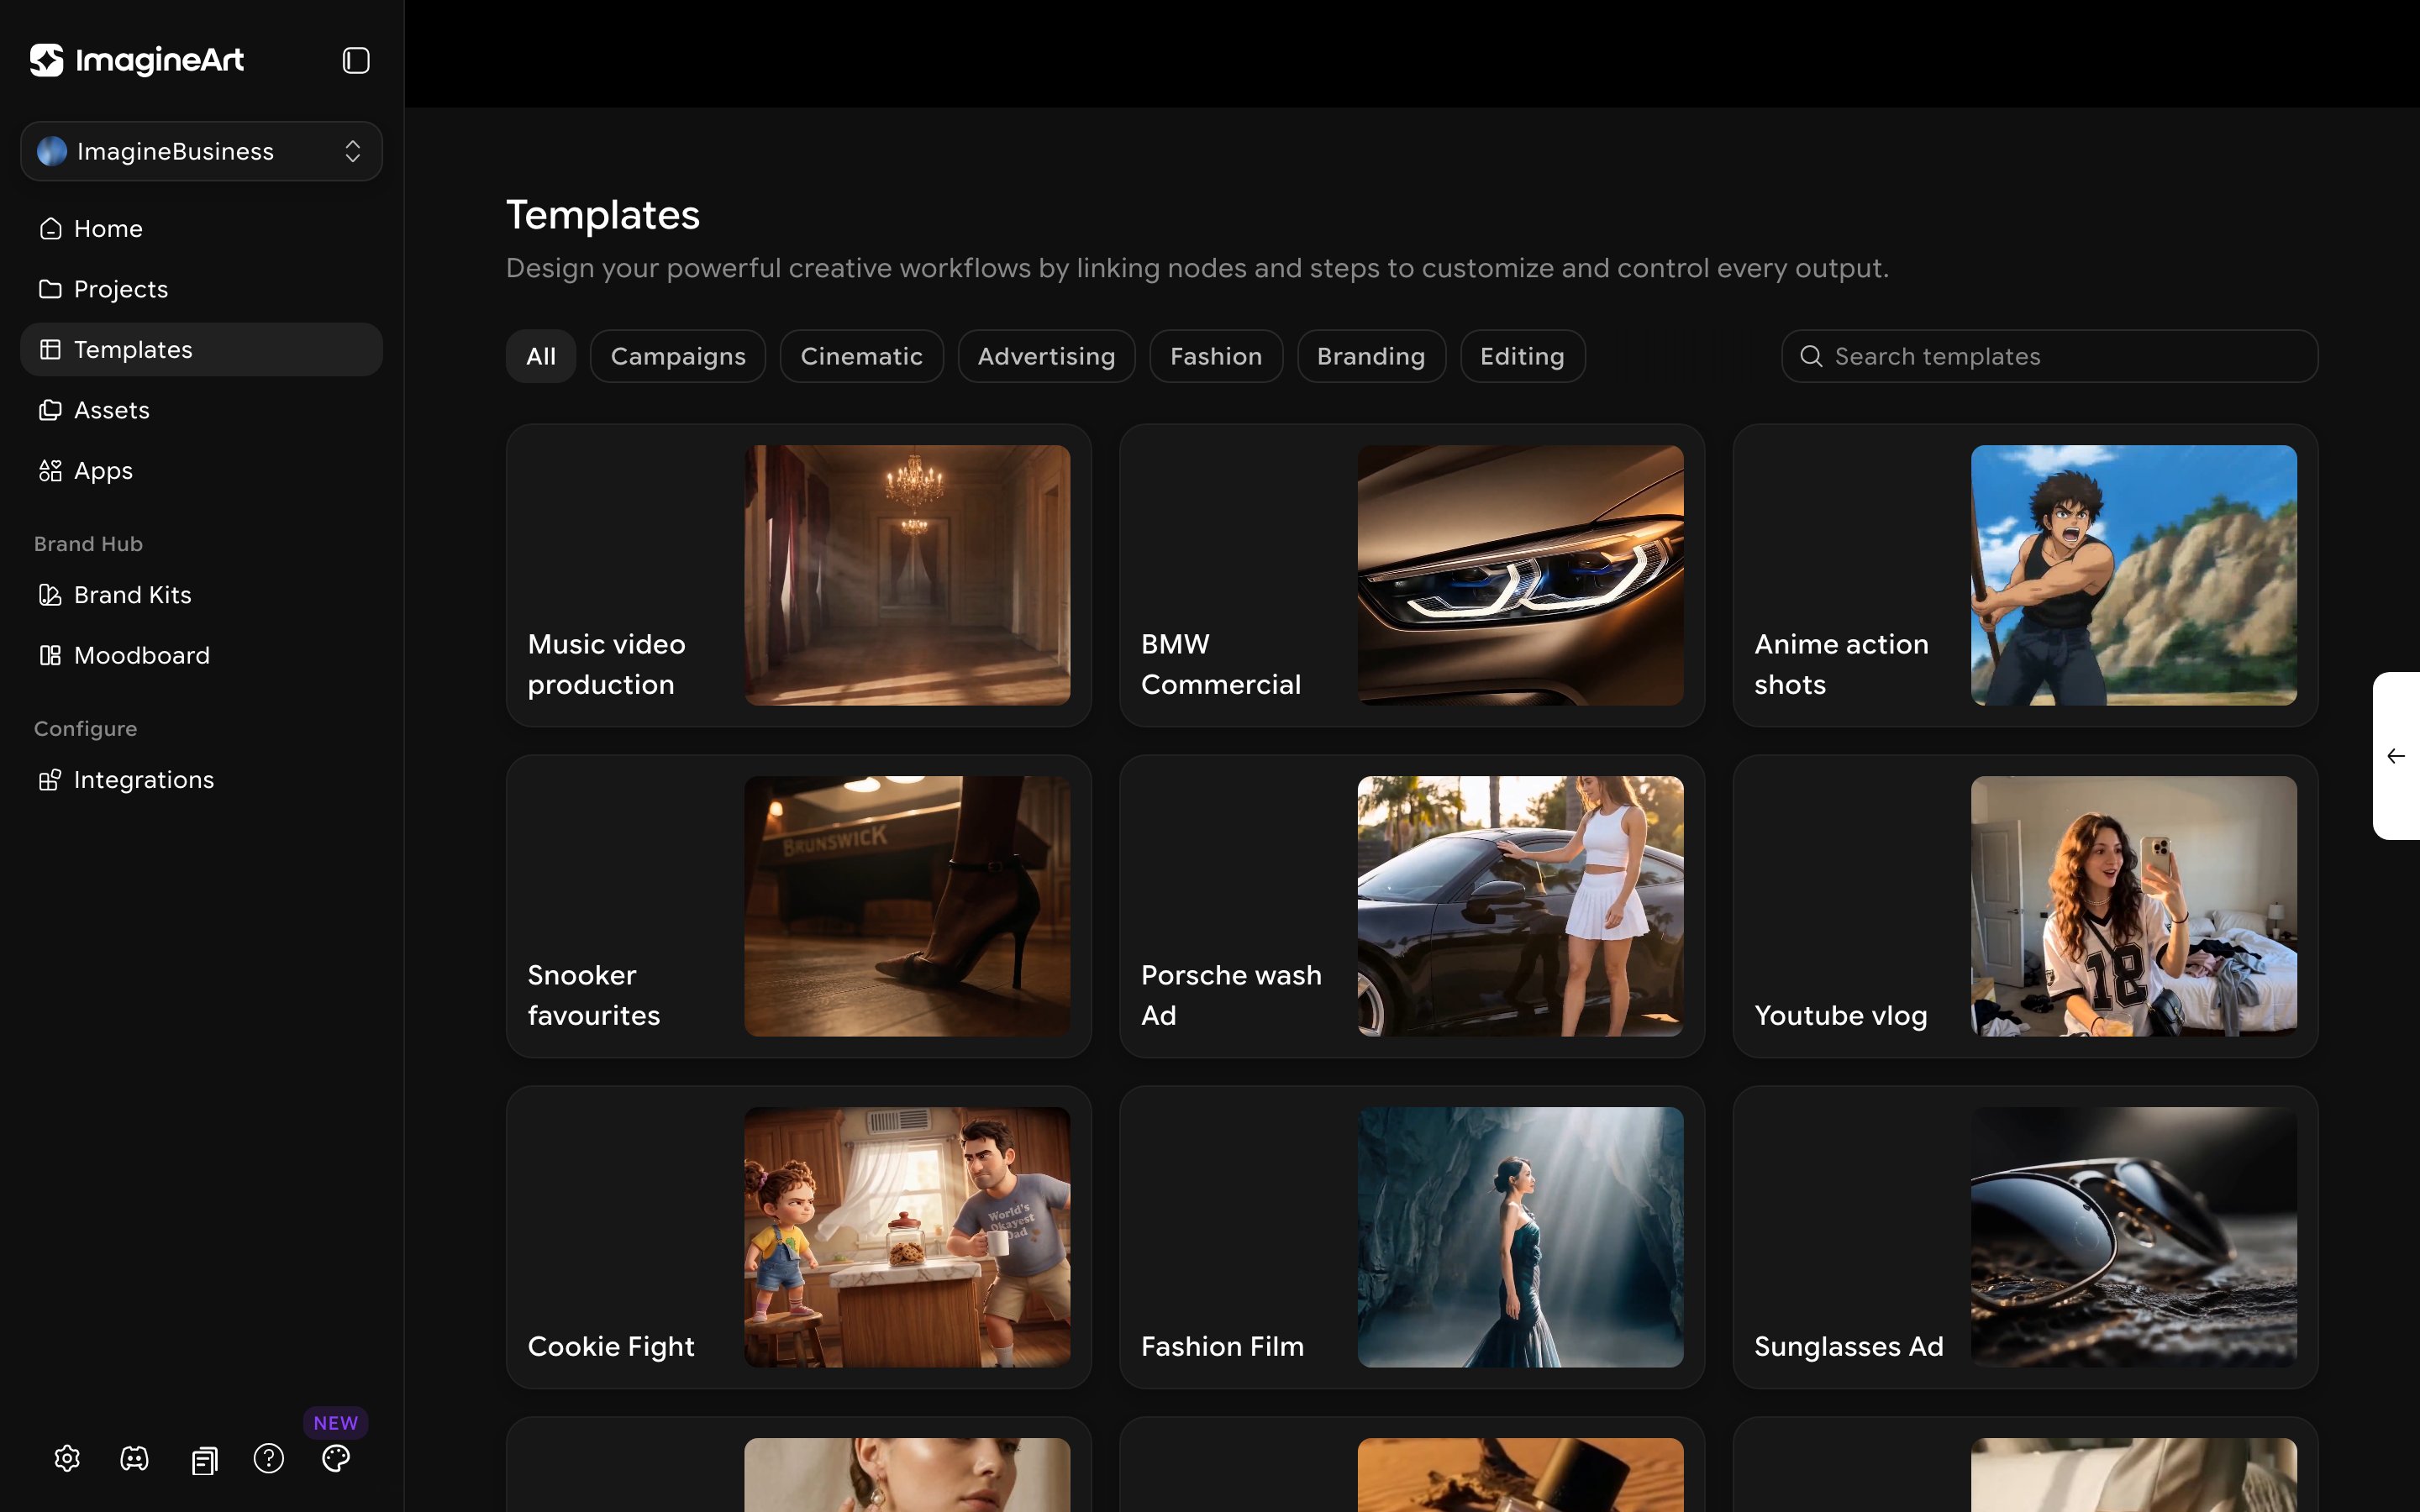This screenshot has height=1512, width=2420.
Task: Open Brand Kits page
Action: pyautogui.click(x=201, y=595)
